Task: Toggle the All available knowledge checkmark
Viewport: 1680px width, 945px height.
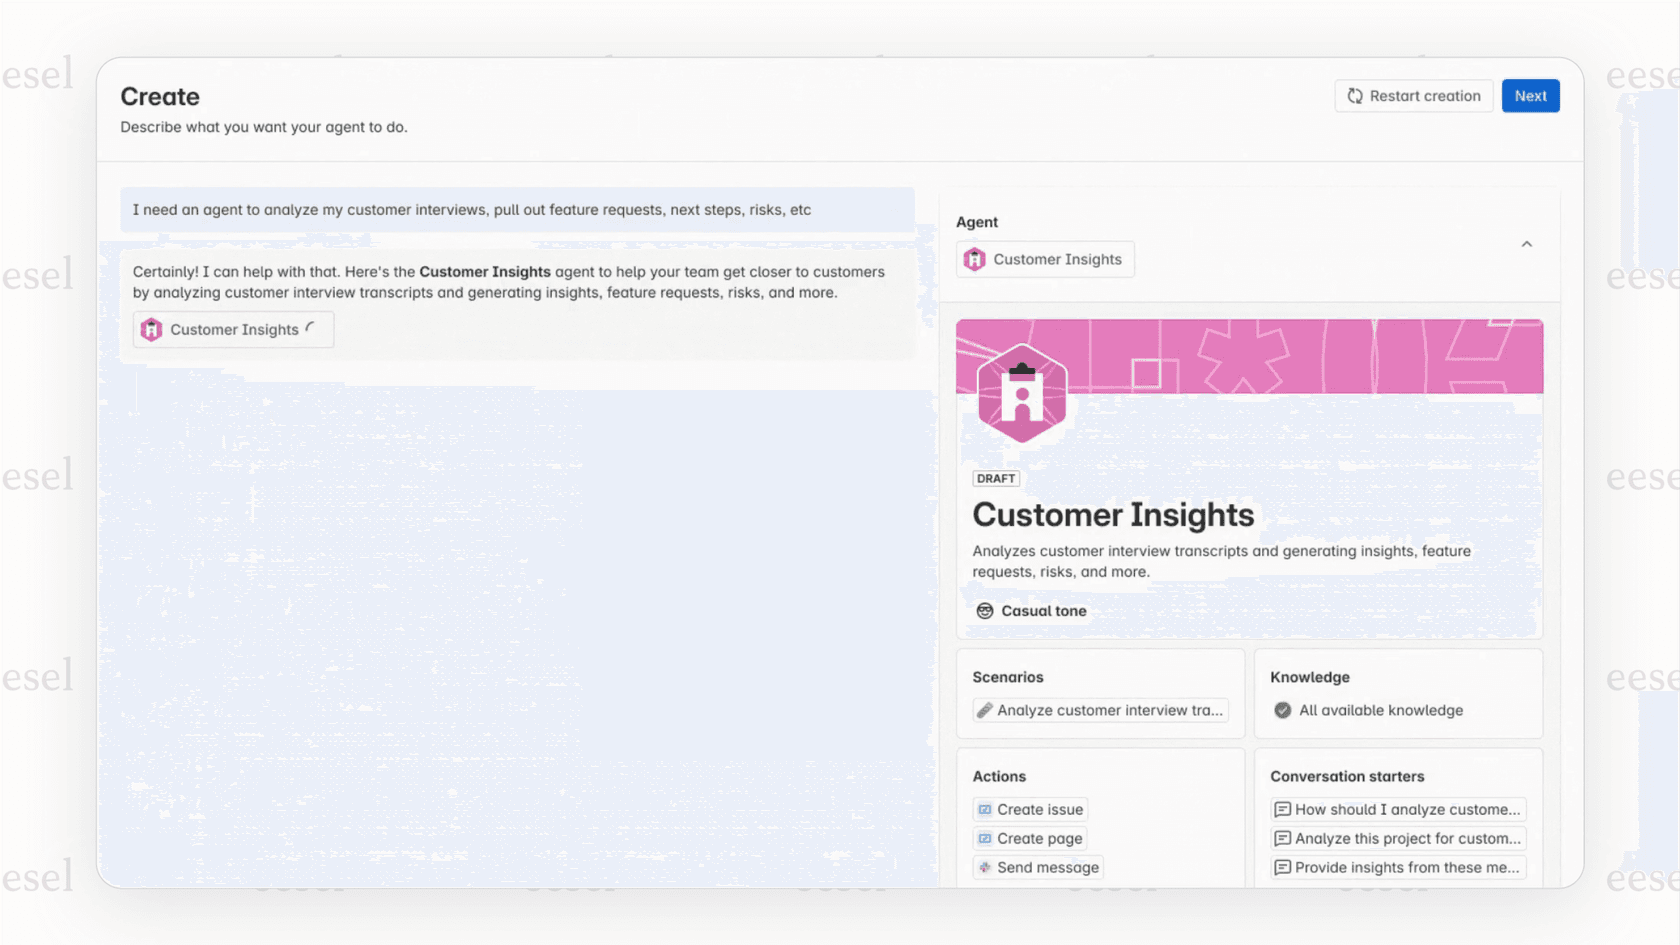Action: (x=1283, y=710)
